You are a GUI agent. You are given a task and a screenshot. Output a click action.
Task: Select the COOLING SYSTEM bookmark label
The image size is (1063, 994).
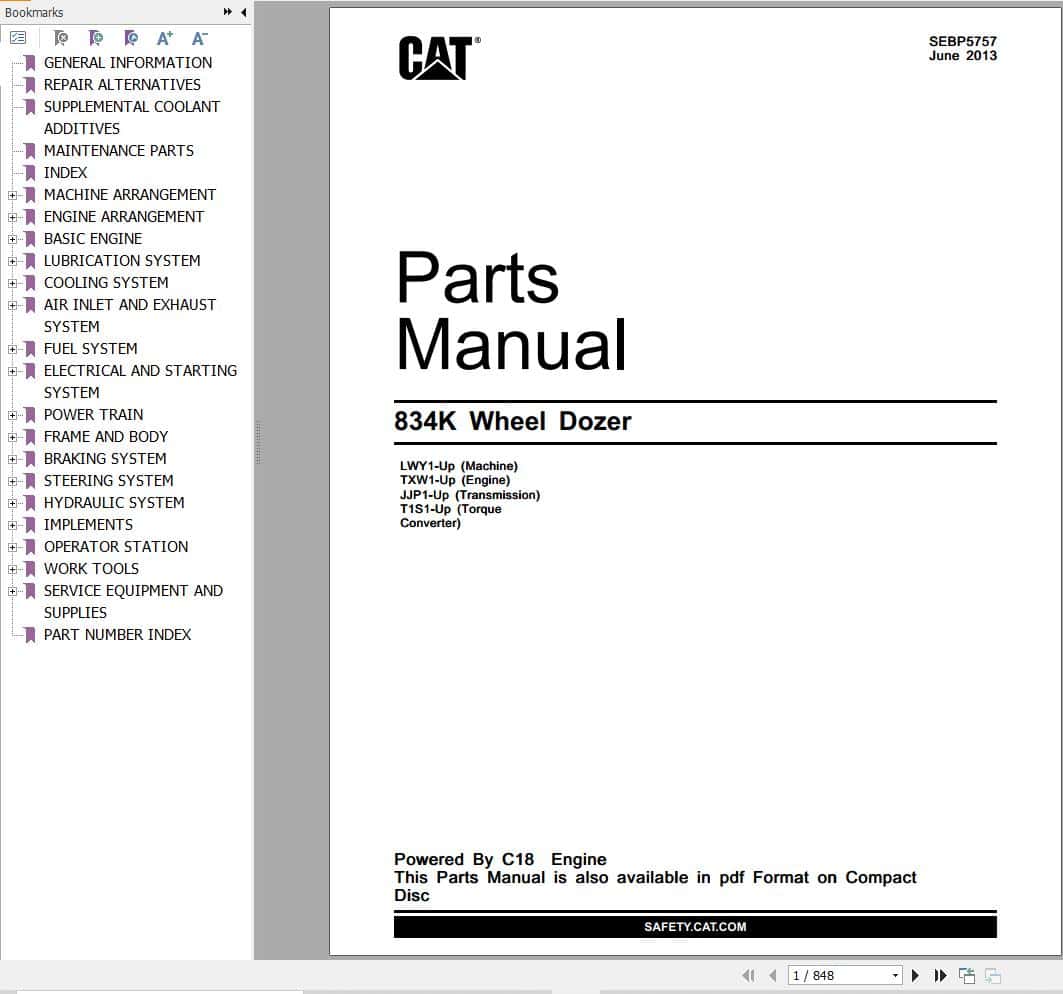coord(106,283)
